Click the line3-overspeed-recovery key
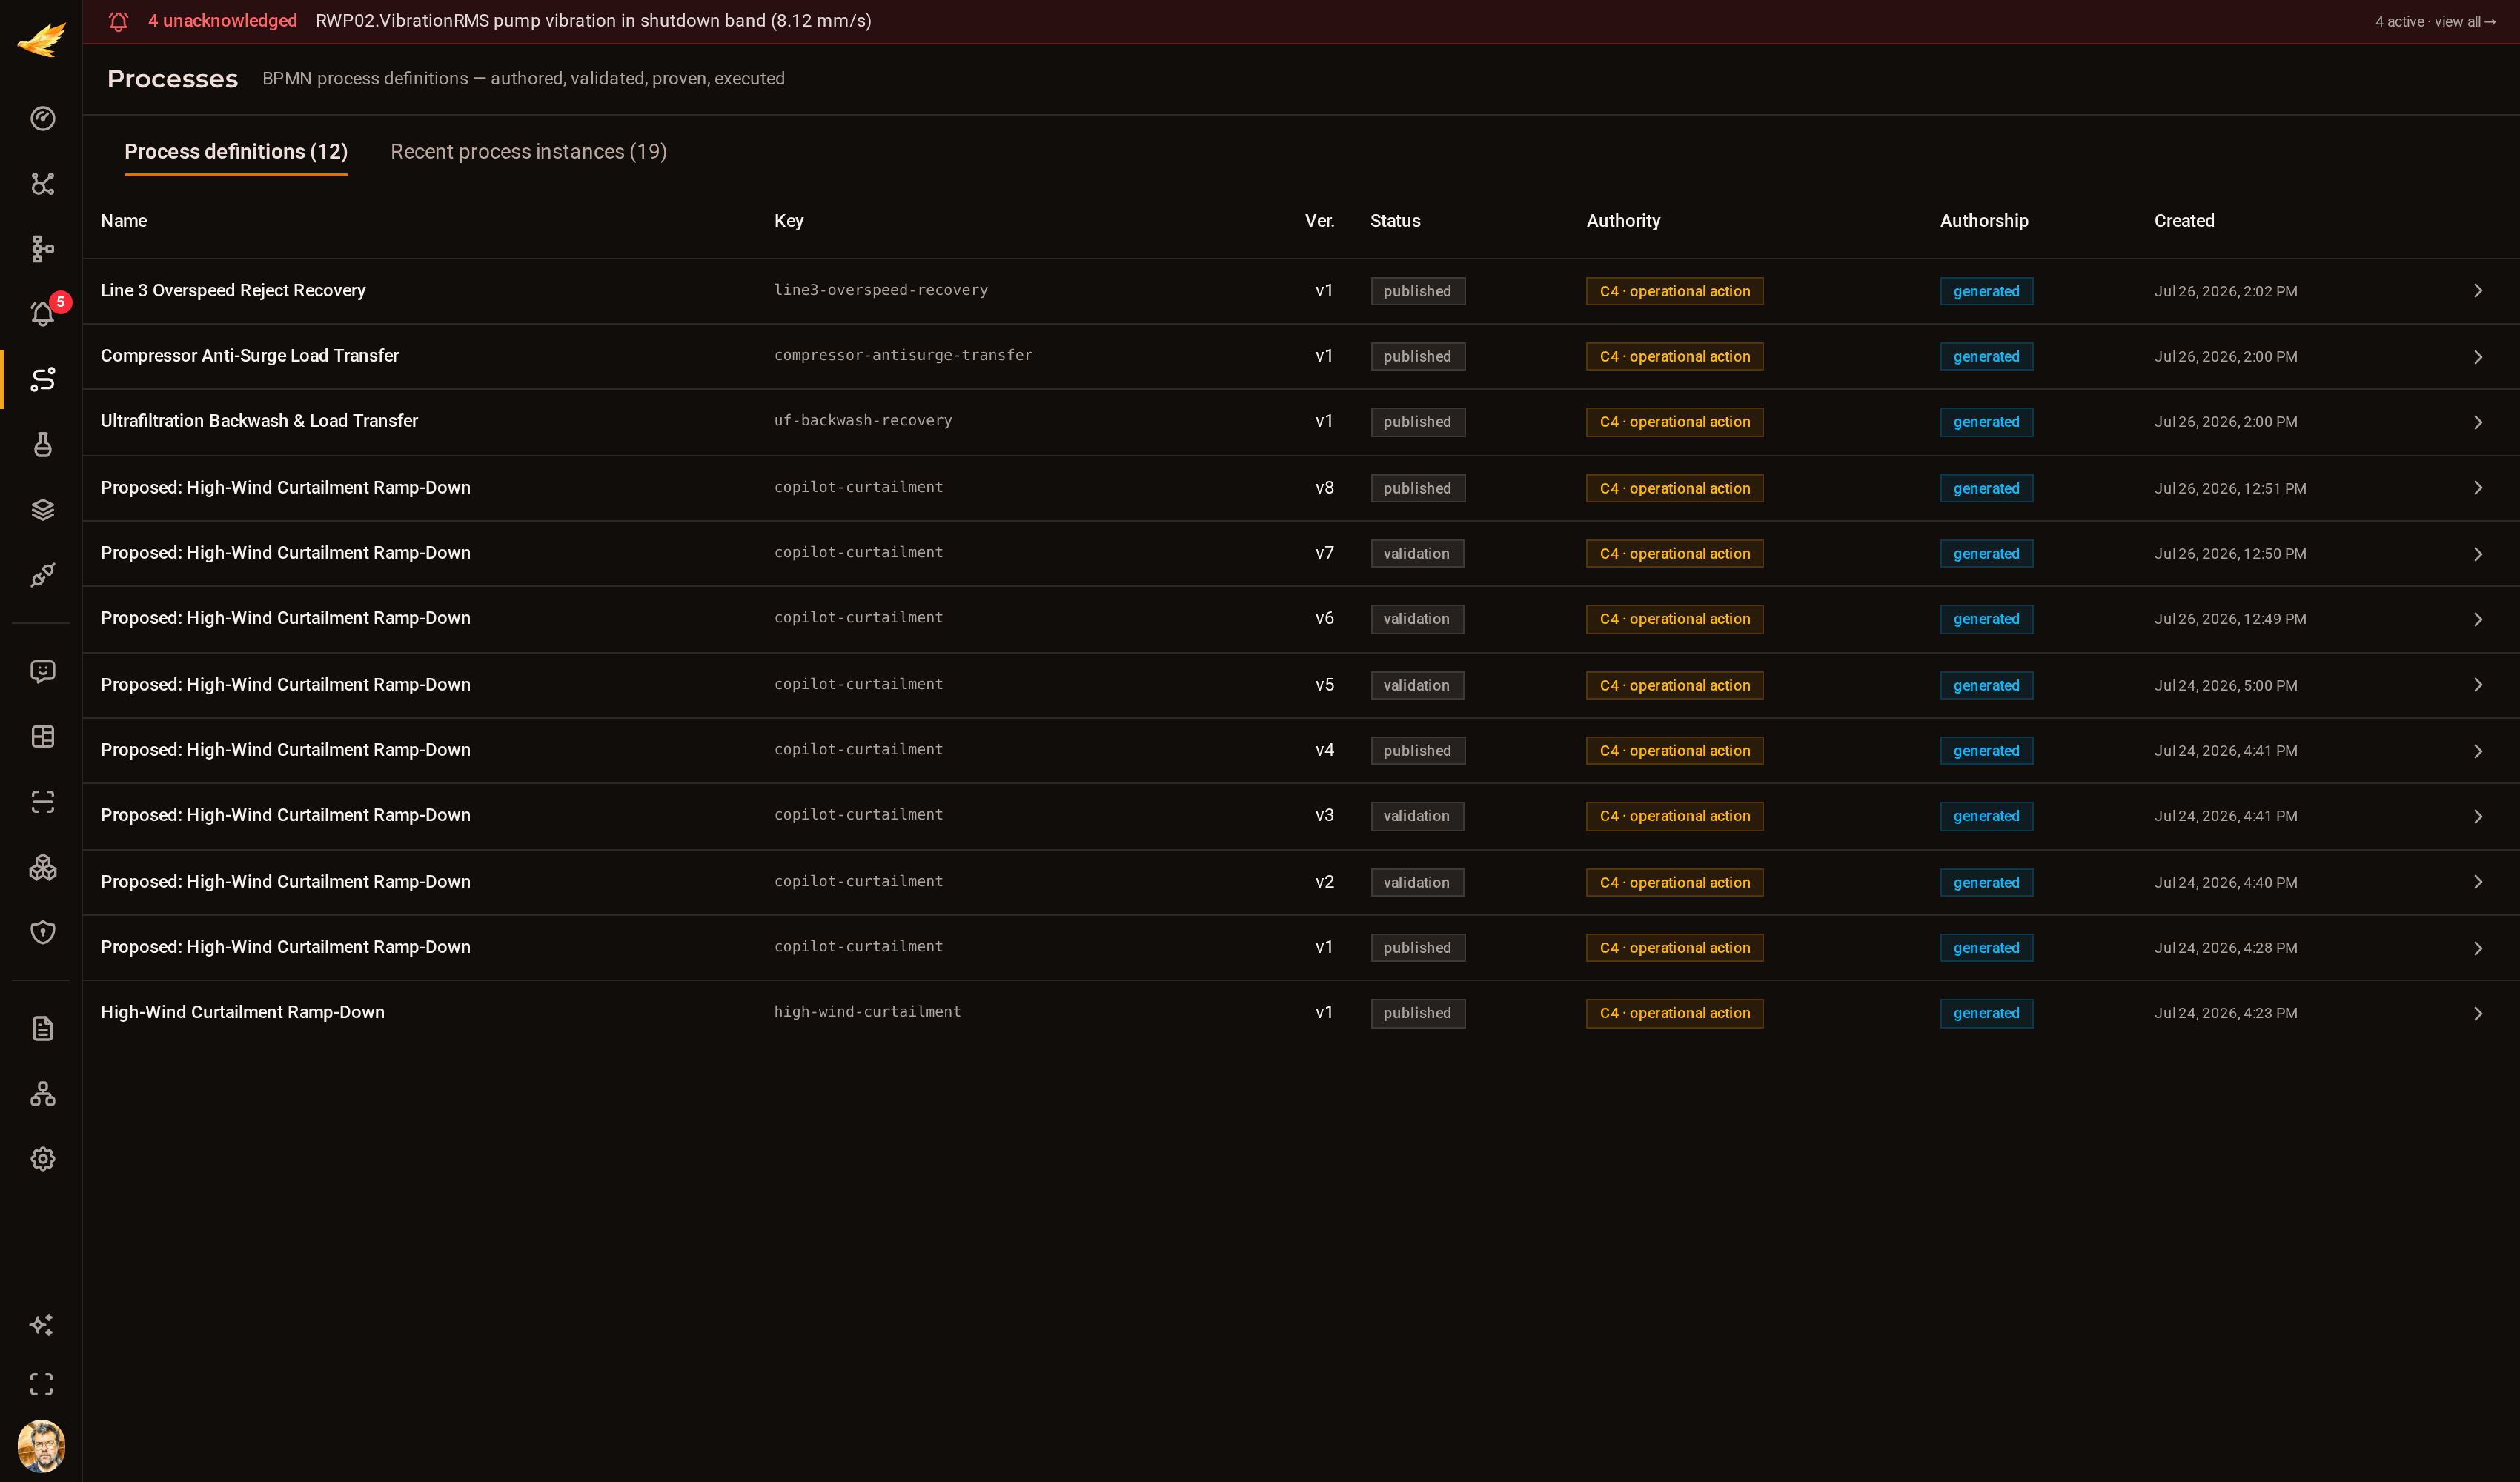This screenshot has width=2520, height=1482. point(880,290)
